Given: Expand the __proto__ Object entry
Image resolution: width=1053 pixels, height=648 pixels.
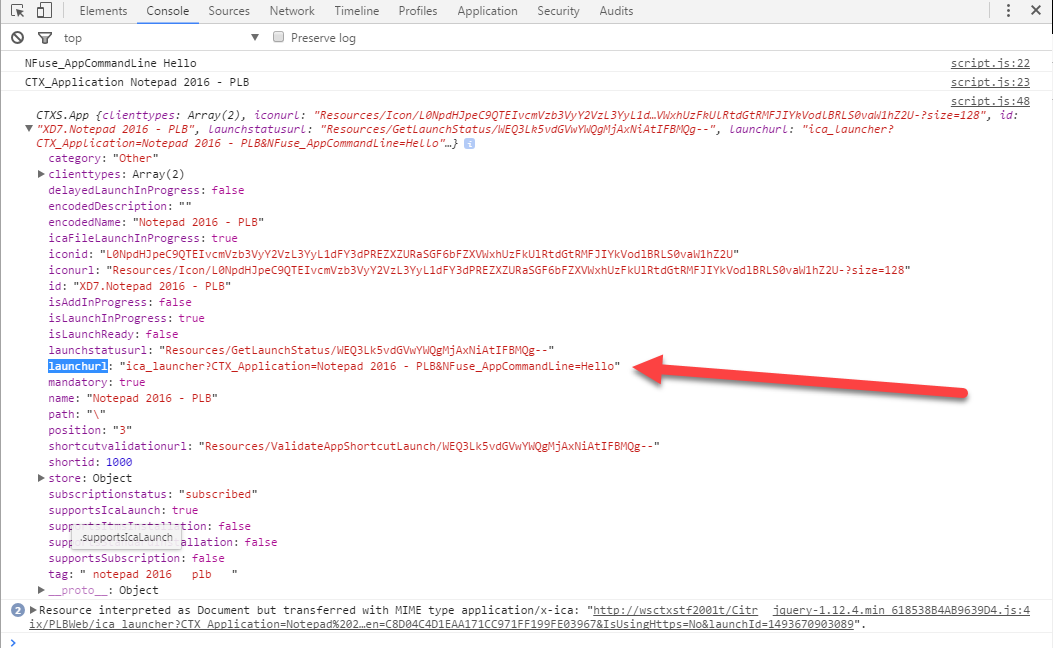Looking at the screenshot, I should tap(41, 590).
